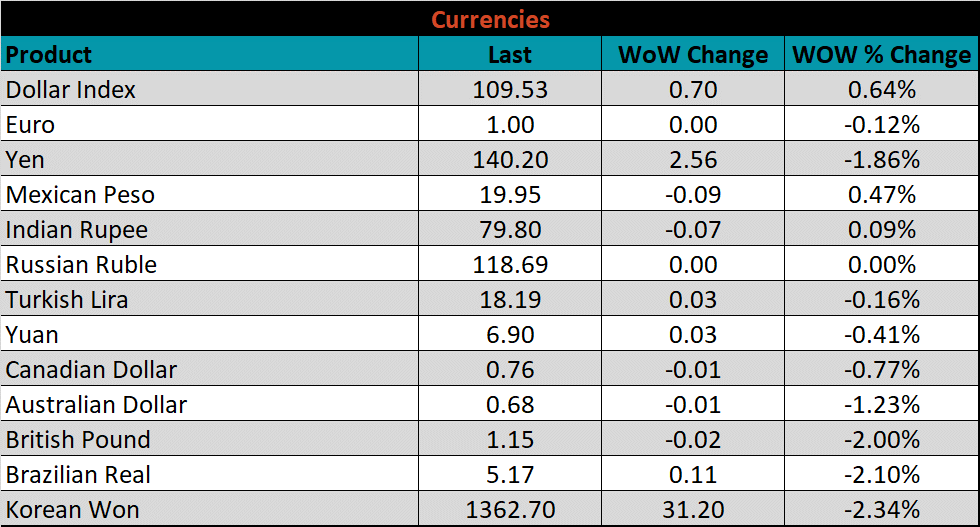Select the Turkish Lira product cell
The image size is (980, 527).
pyautogui.click(x=67, y=300)
